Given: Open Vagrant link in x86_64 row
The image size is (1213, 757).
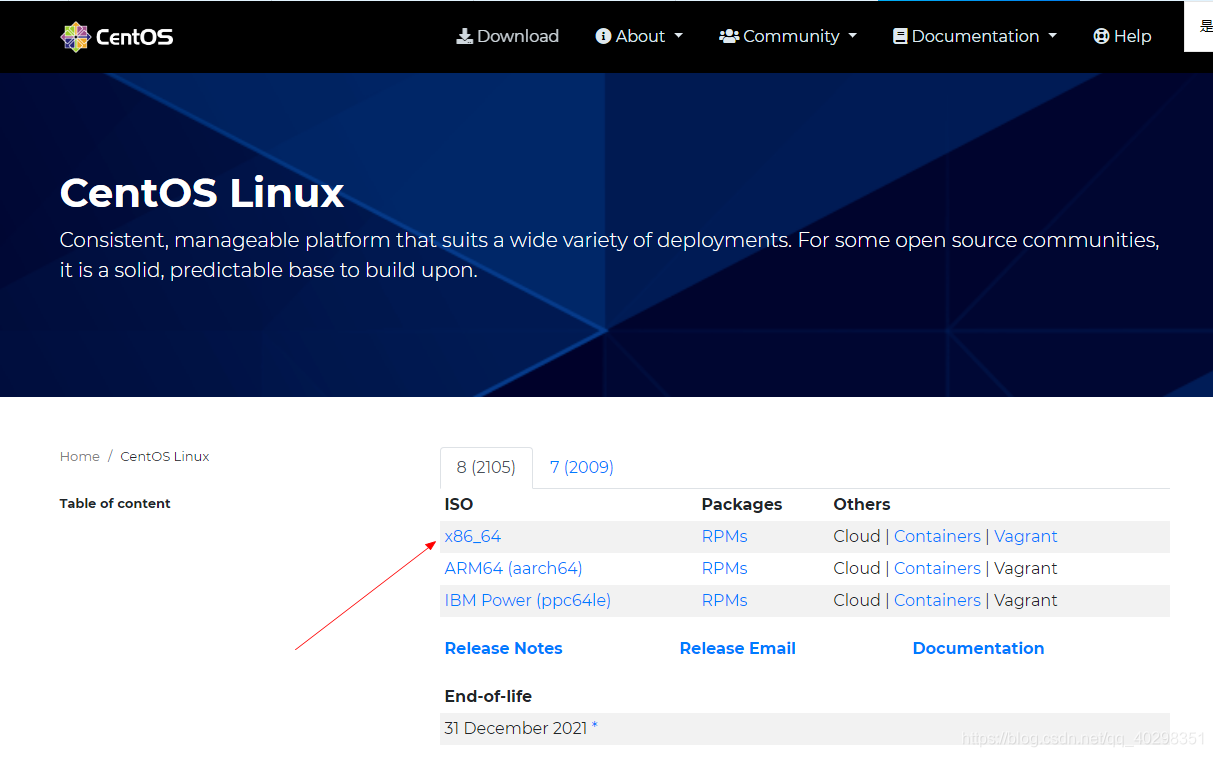Looking at the screenshot, I should pyautogui.click(x=1026, y=536).
